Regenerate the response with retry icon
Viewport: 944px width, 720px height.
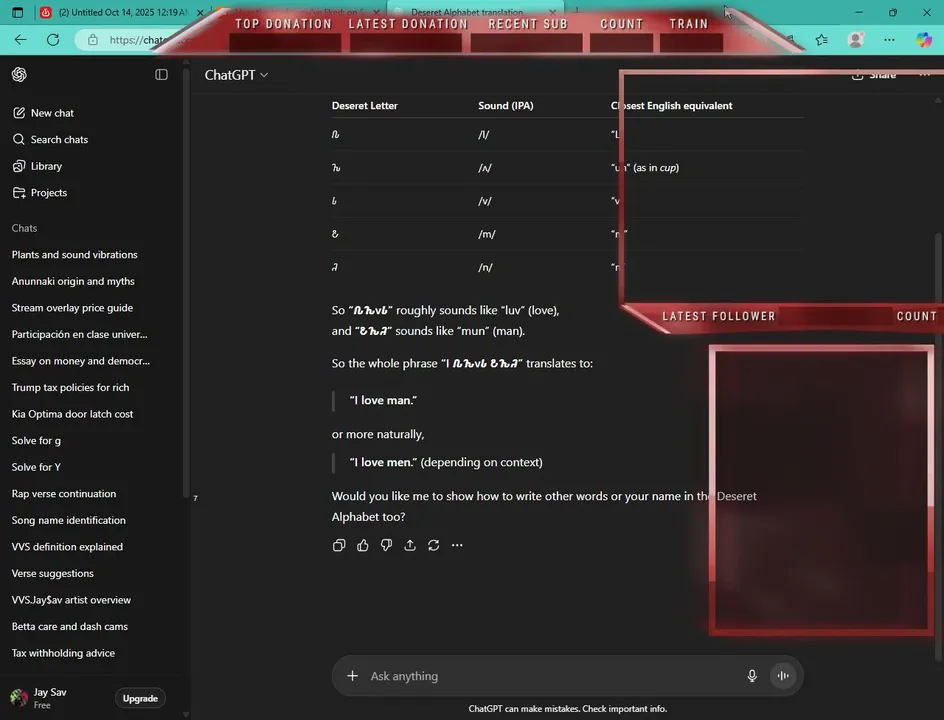tap(433, 545)
